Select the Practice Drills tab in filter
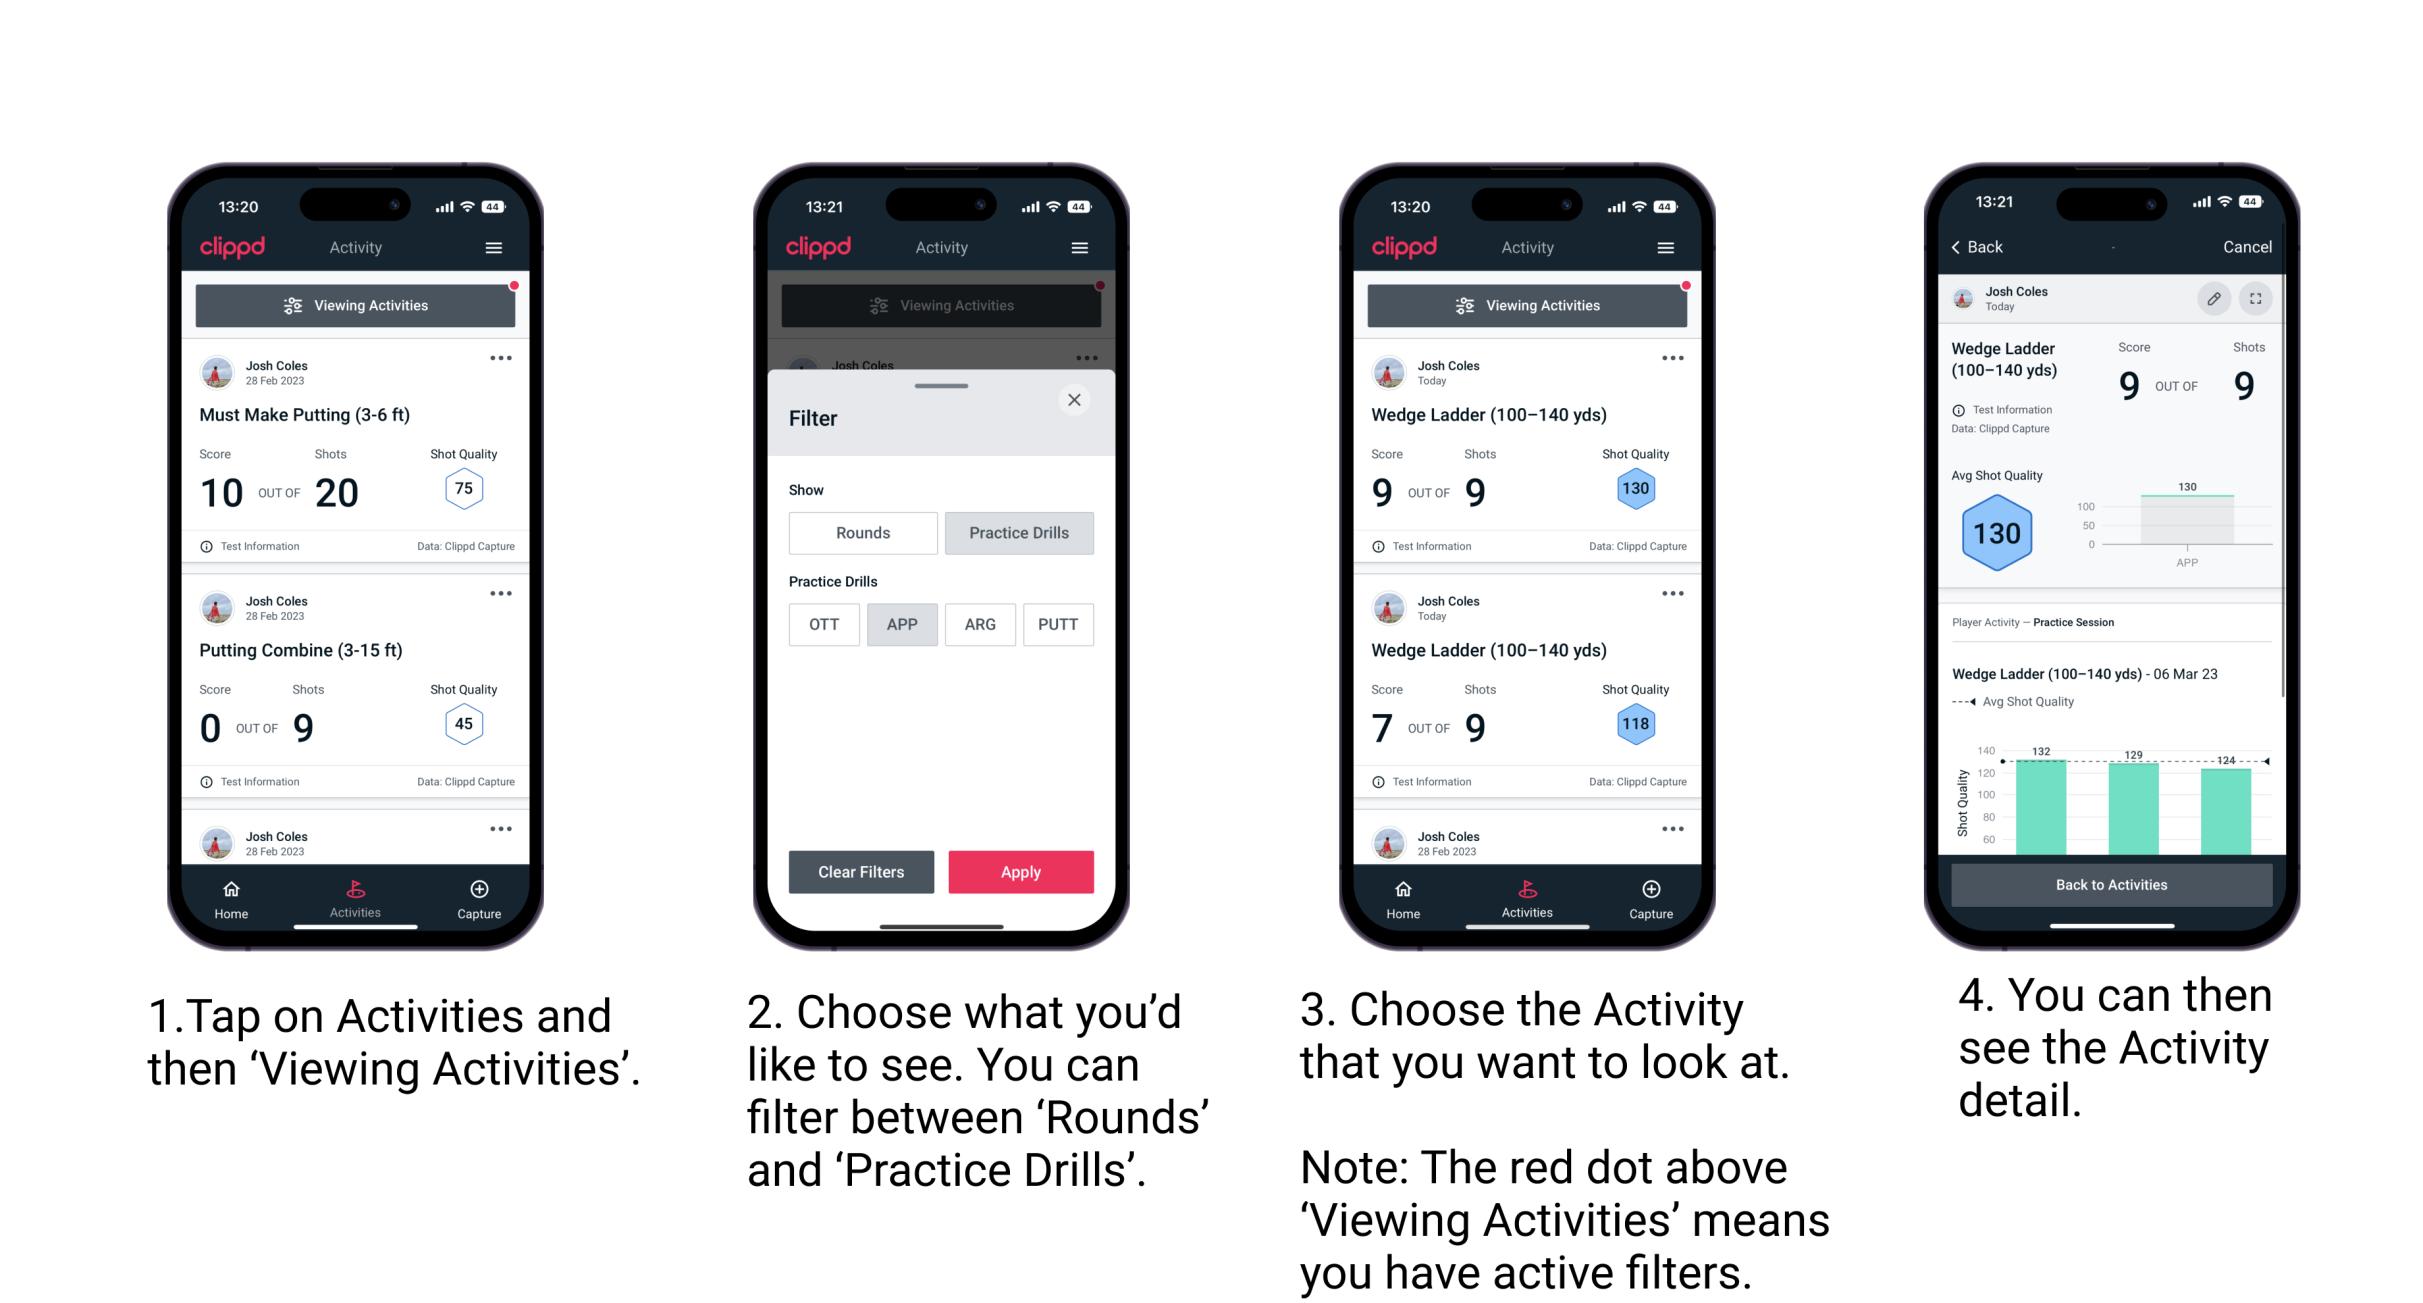The height and width of the screenshot is (1303, 2423). click(1017, 533)
